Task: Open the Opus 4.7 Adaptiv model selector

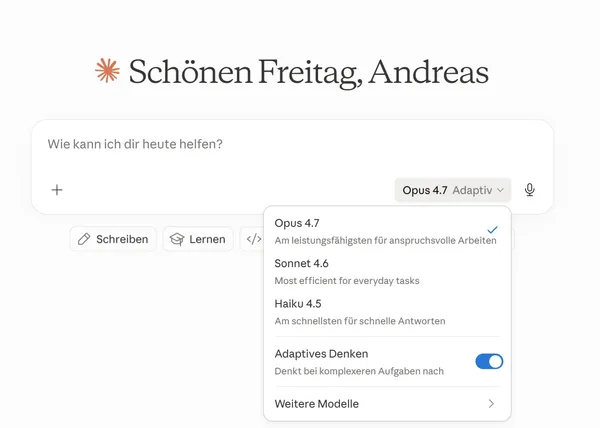Action: click(452, 190)
